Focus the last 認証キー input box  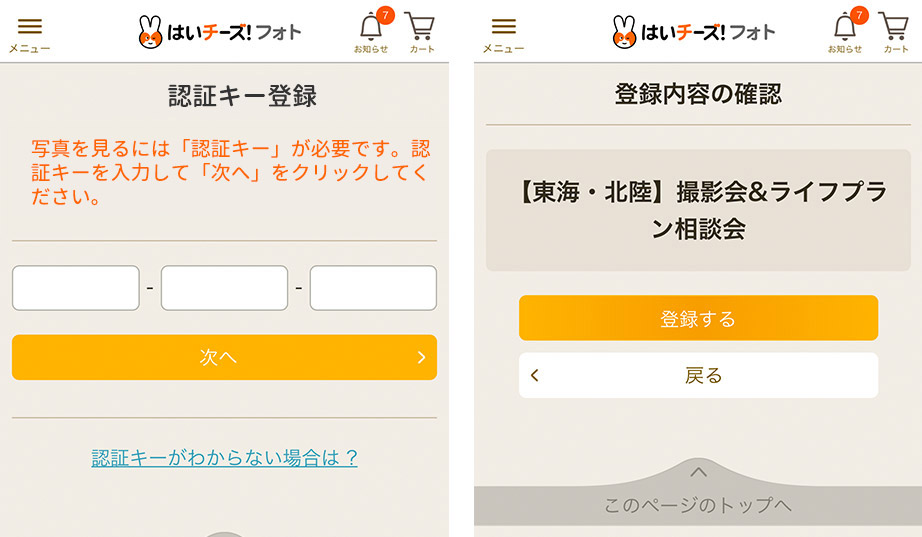point(373,288)
